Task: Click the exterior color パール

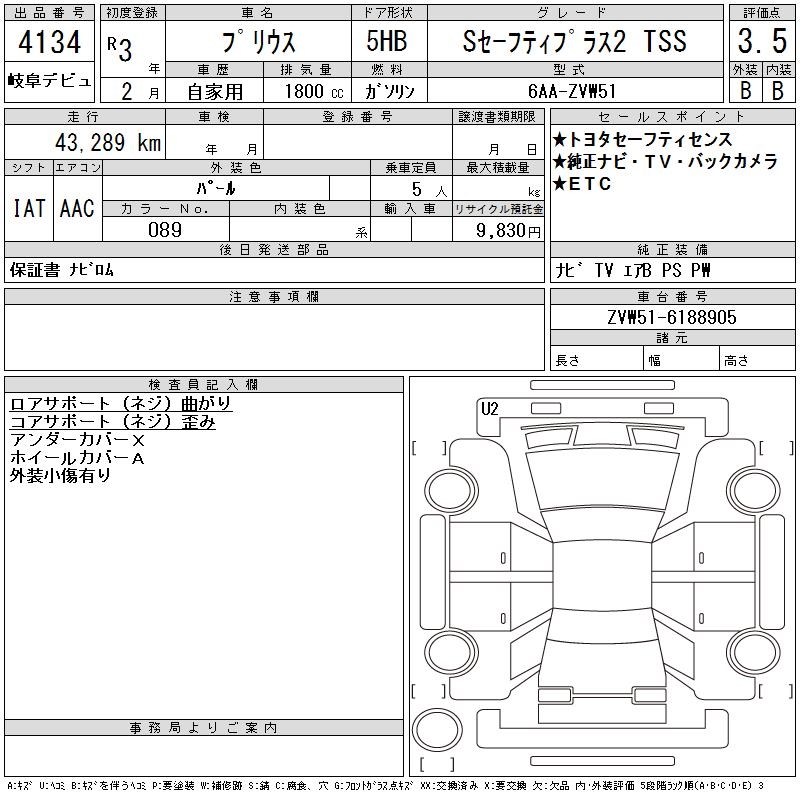Action: pos(216,188)
